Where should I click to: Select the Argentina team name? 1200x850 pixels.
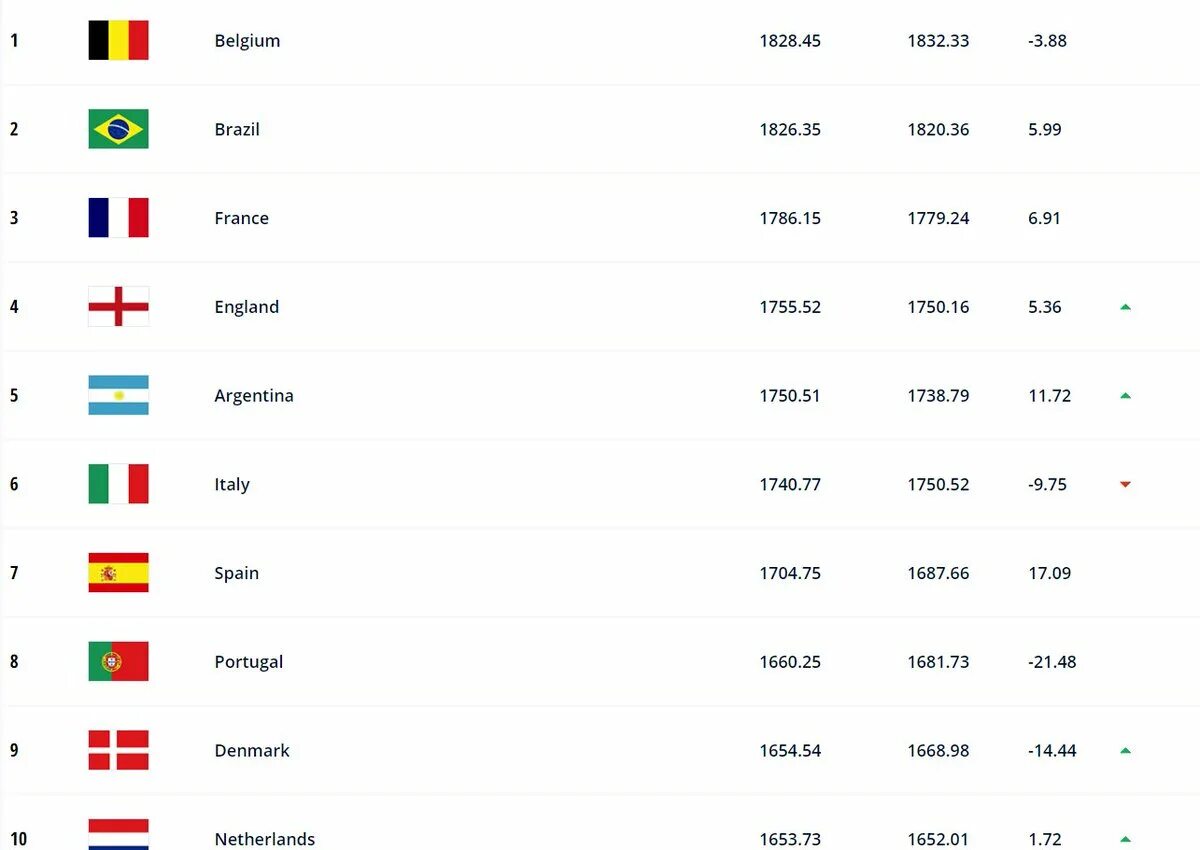point(254,396)
